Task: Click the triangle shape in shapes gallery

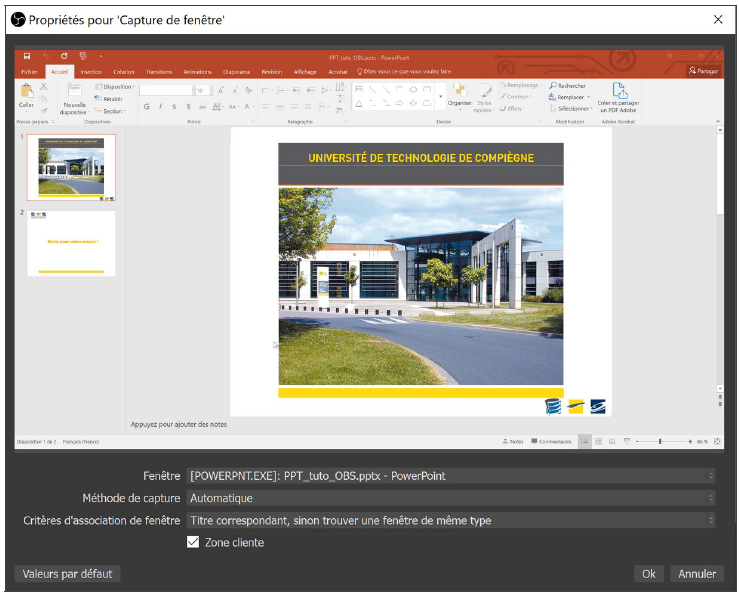Action: [359, 103]
